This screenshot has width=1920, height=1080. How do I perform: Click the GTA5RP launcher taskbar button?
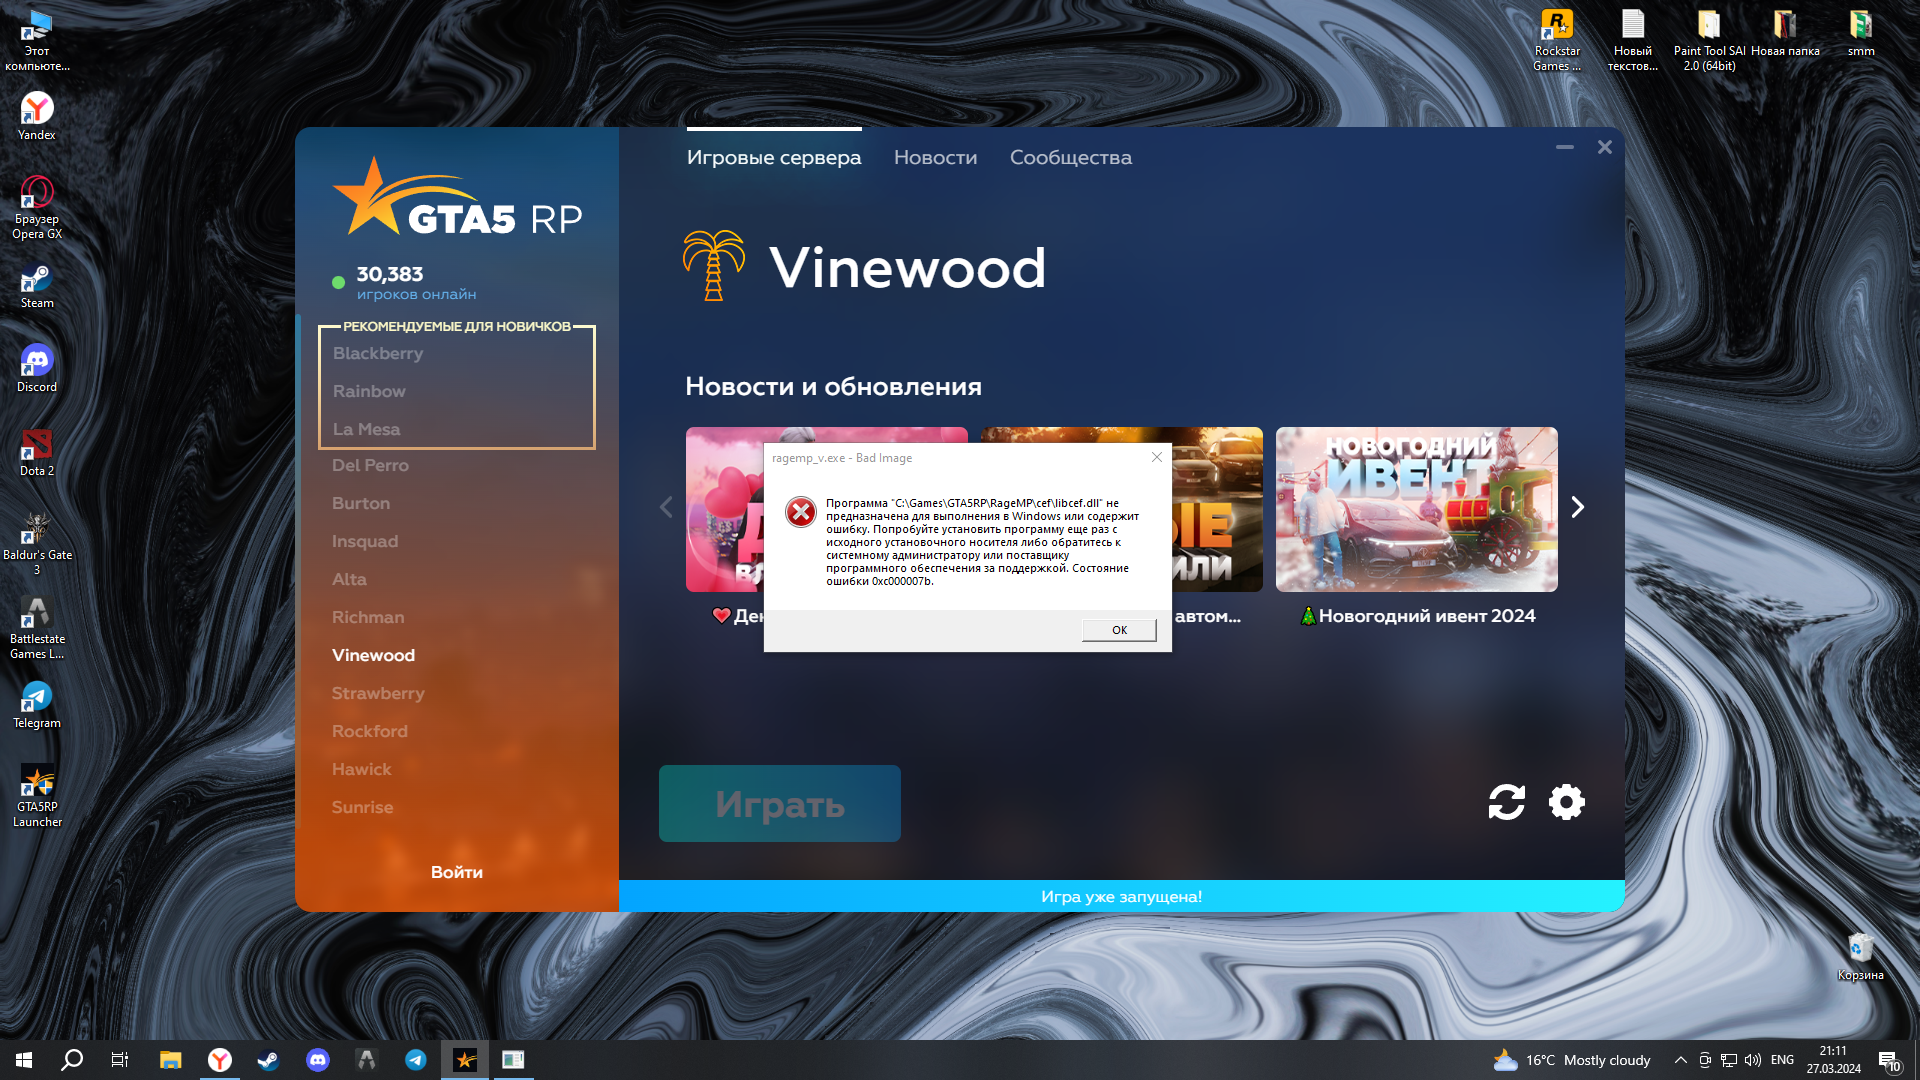[x=465, y=1060]
